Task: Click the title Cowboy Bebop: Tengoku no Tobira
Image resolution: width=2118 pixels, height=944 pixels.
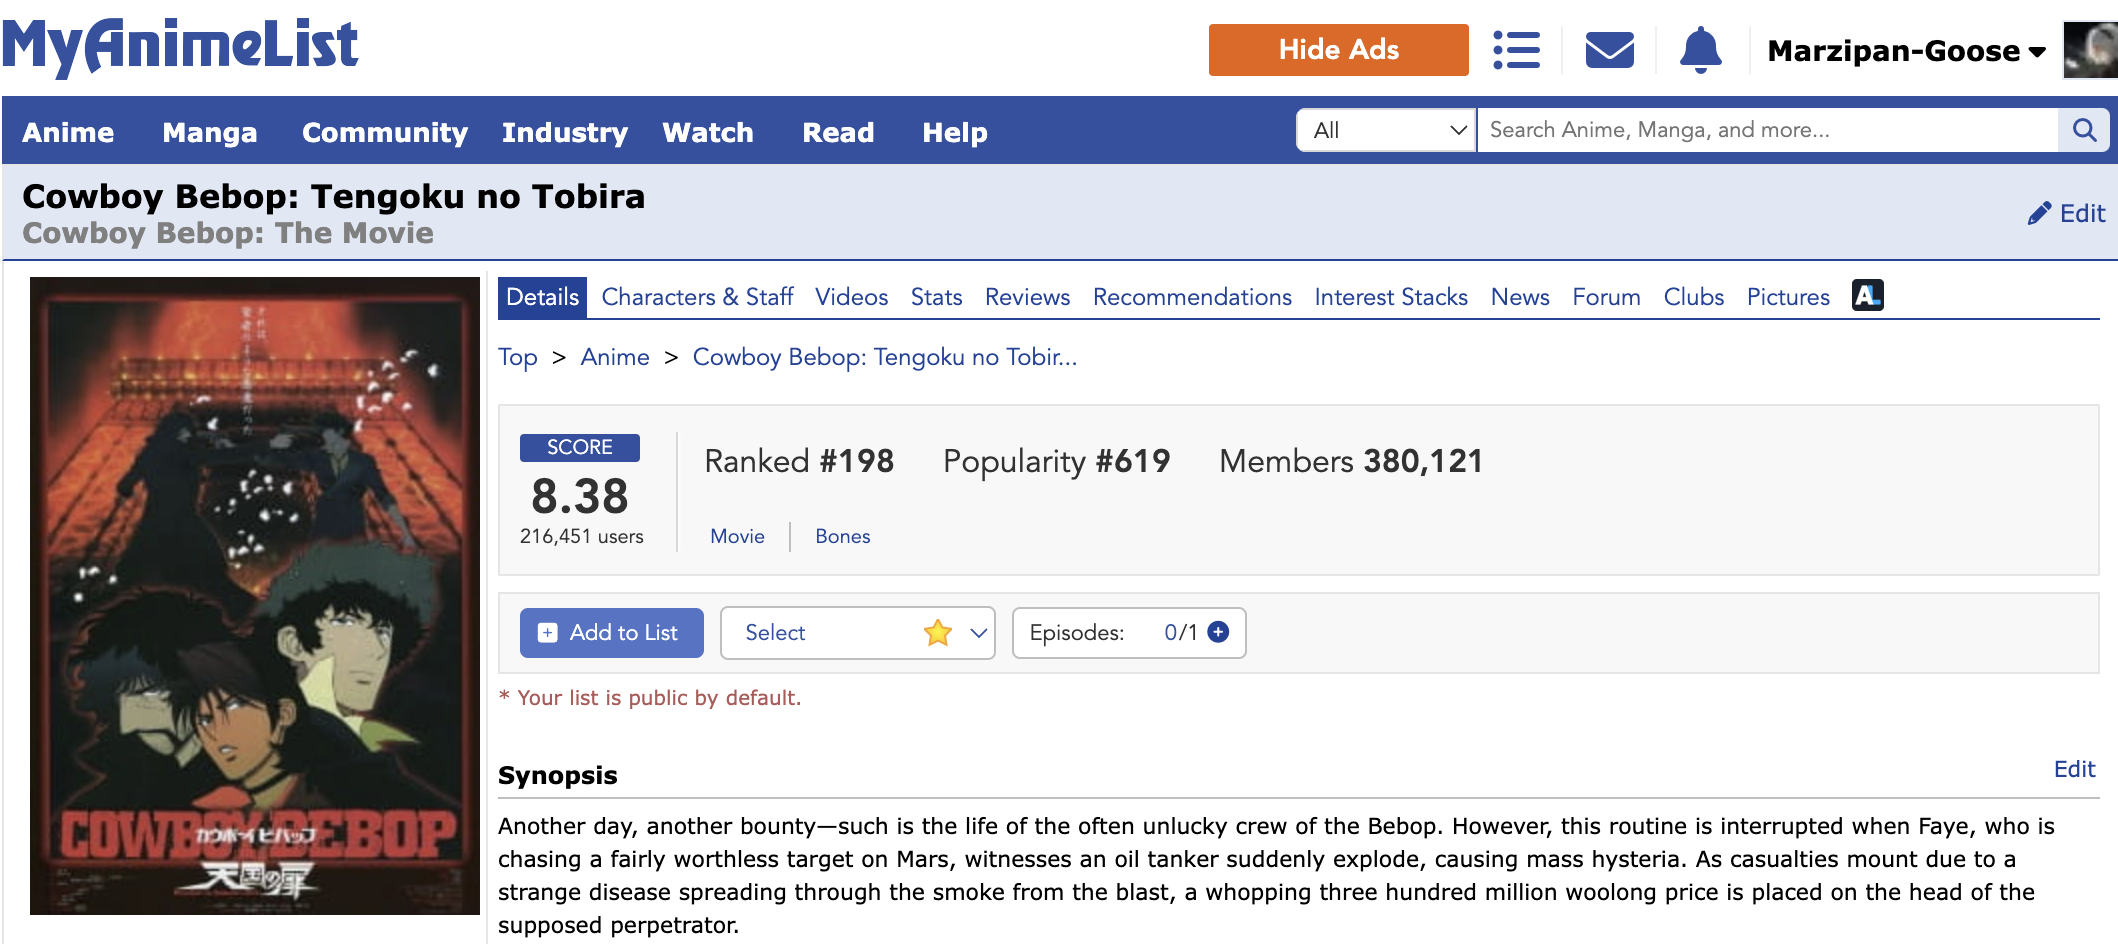Action: [x=334, y=196]
